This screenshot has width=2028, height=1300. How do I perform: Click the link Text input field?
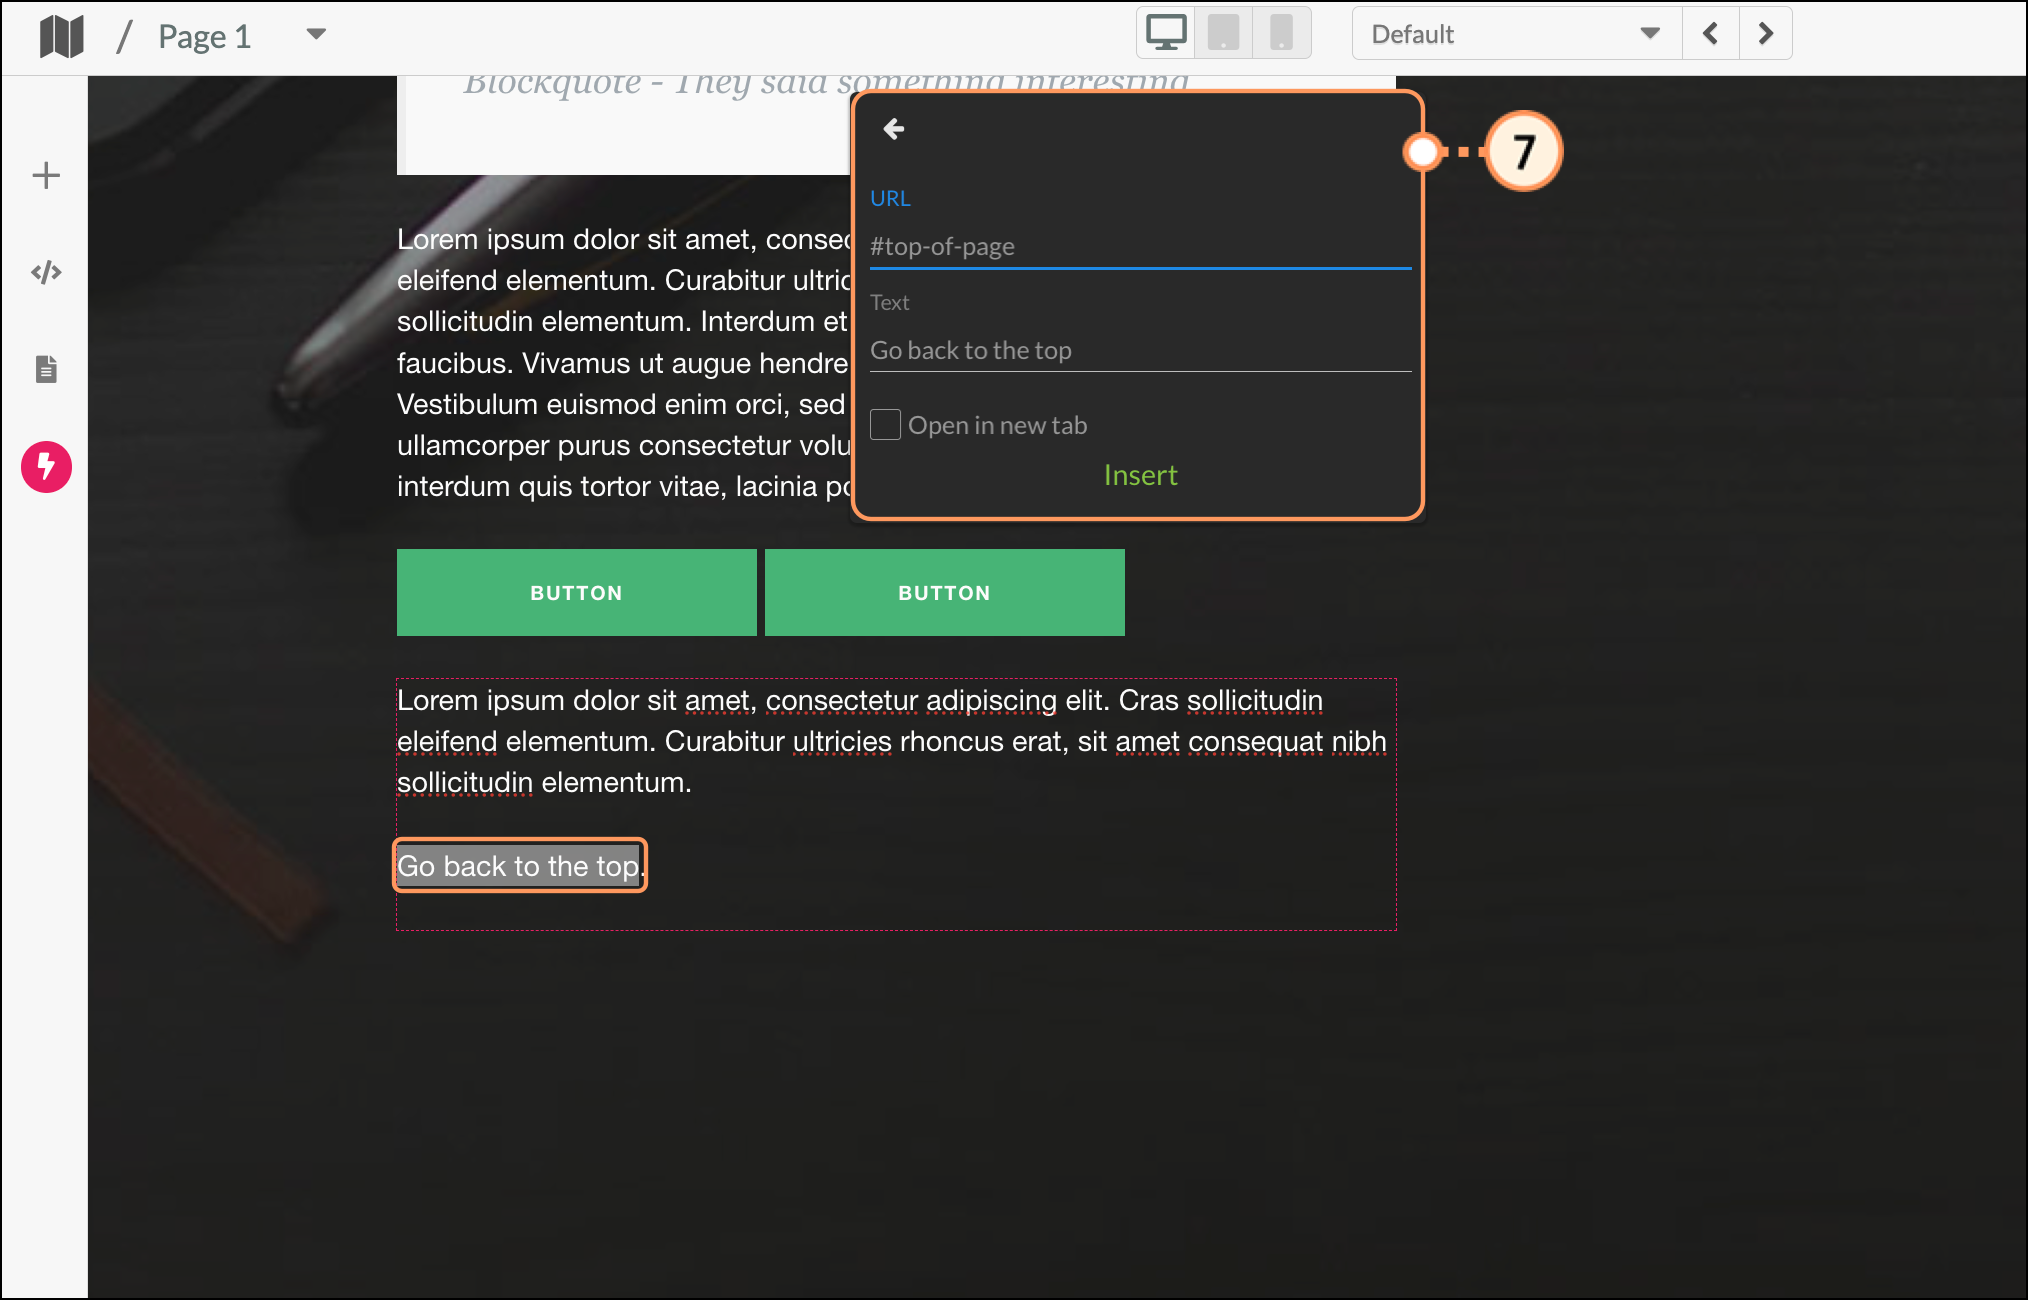point(1140,350)
